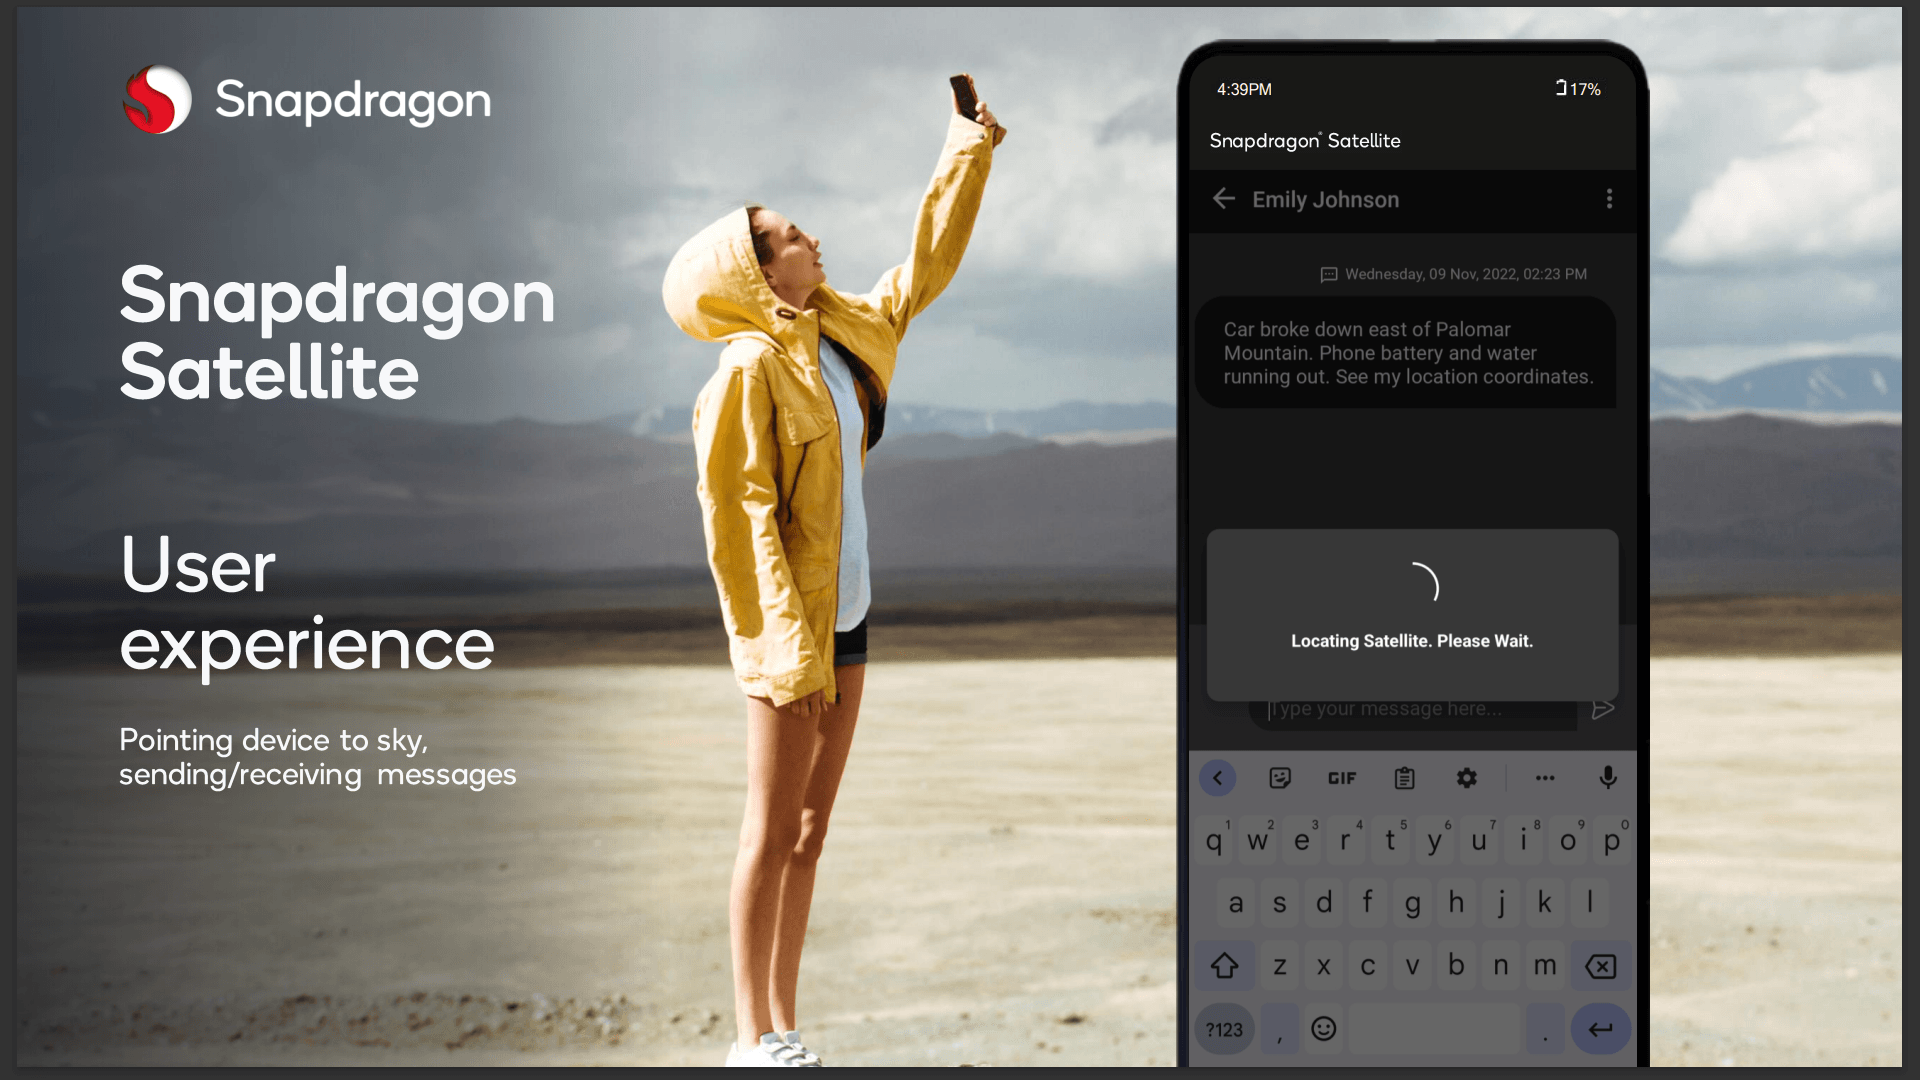Open Emily Johnson's conversation options via three-dot menu
1920x1080 pixels.
coord(1610,199)
